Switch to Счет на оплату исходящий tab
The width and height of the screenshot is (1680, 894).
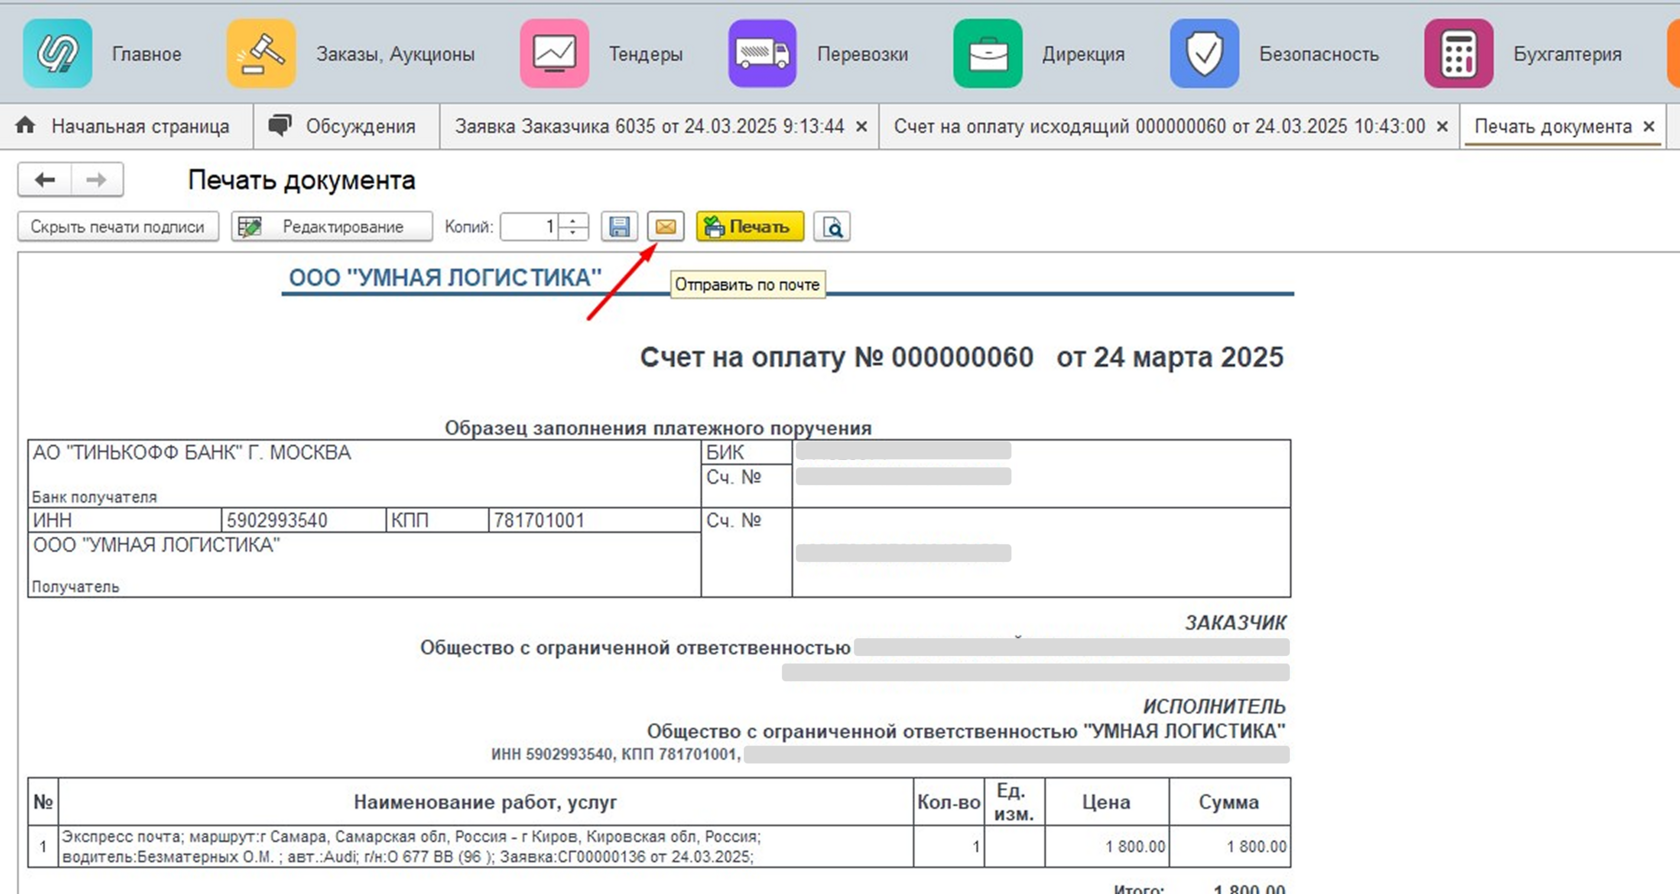pos(1159,126)
